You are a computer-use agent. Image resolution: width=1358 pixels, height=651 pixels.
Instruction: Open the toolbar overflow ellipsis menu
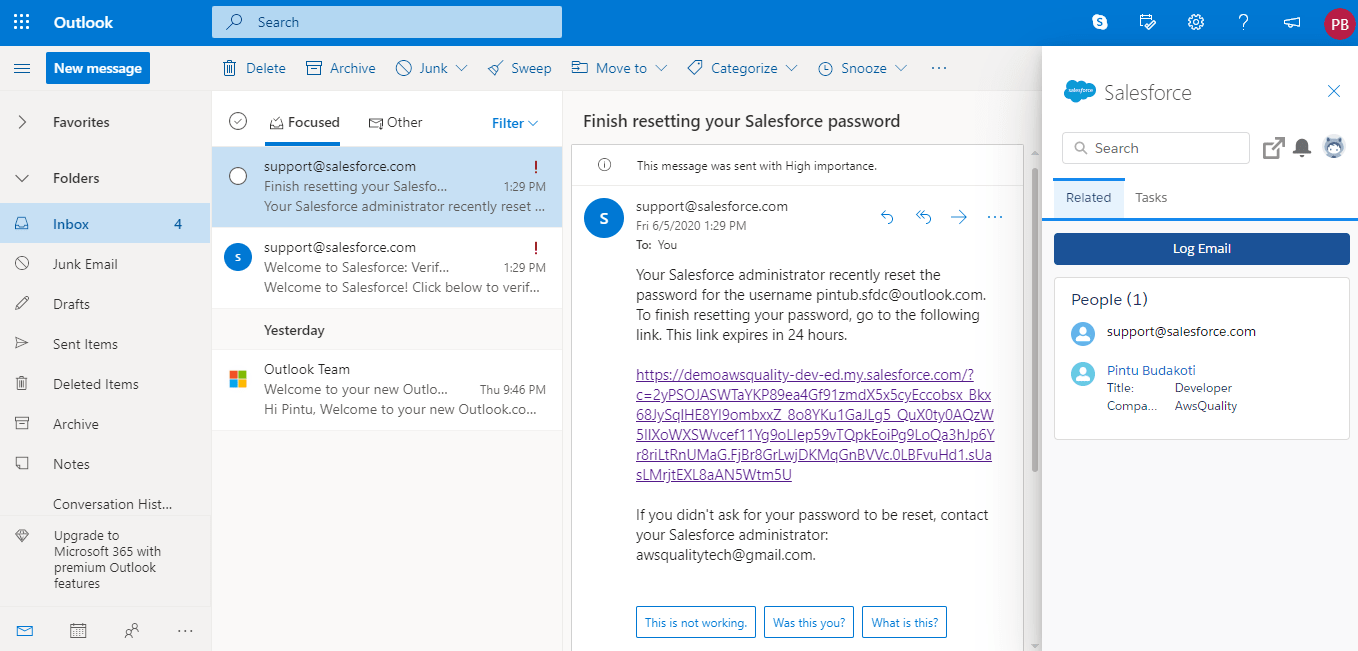[938, 68]
